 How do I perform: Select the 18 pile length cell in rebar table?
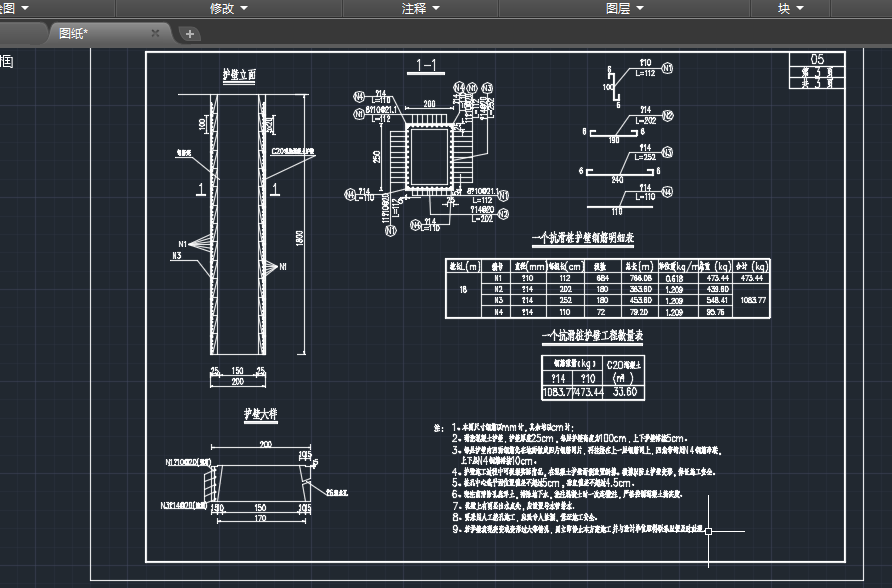pyautogui.click(x=463, y=289)
